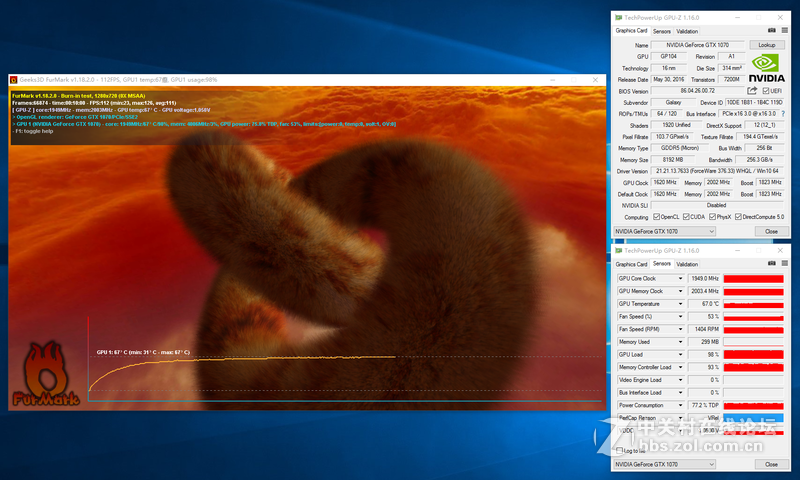Open the Graphics Card tab in the Sensors window

632,264
